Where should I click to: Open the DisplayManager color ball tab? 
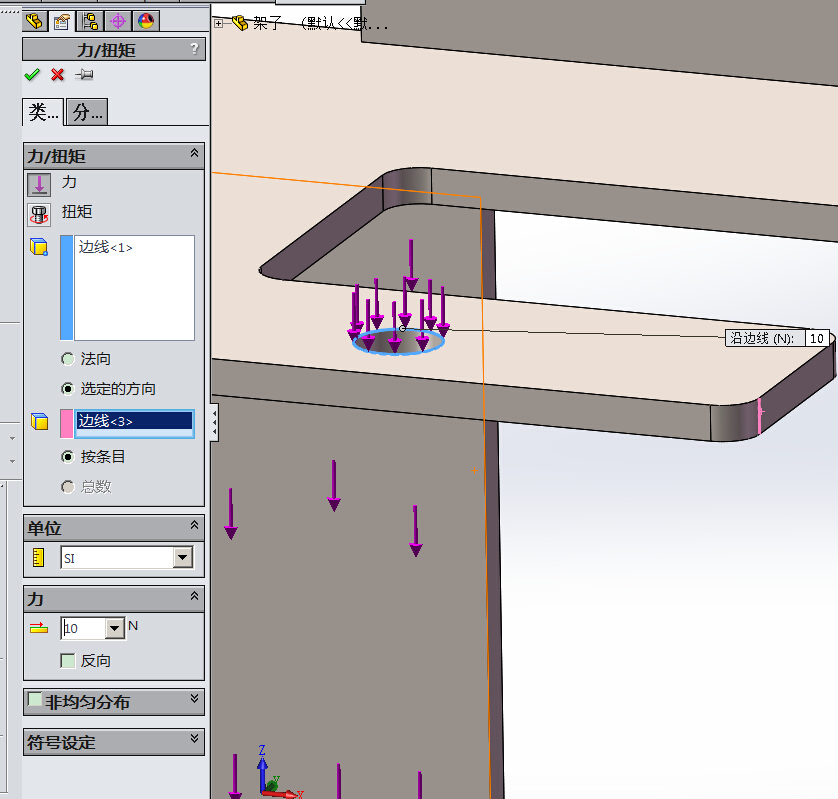pos(146,20)
